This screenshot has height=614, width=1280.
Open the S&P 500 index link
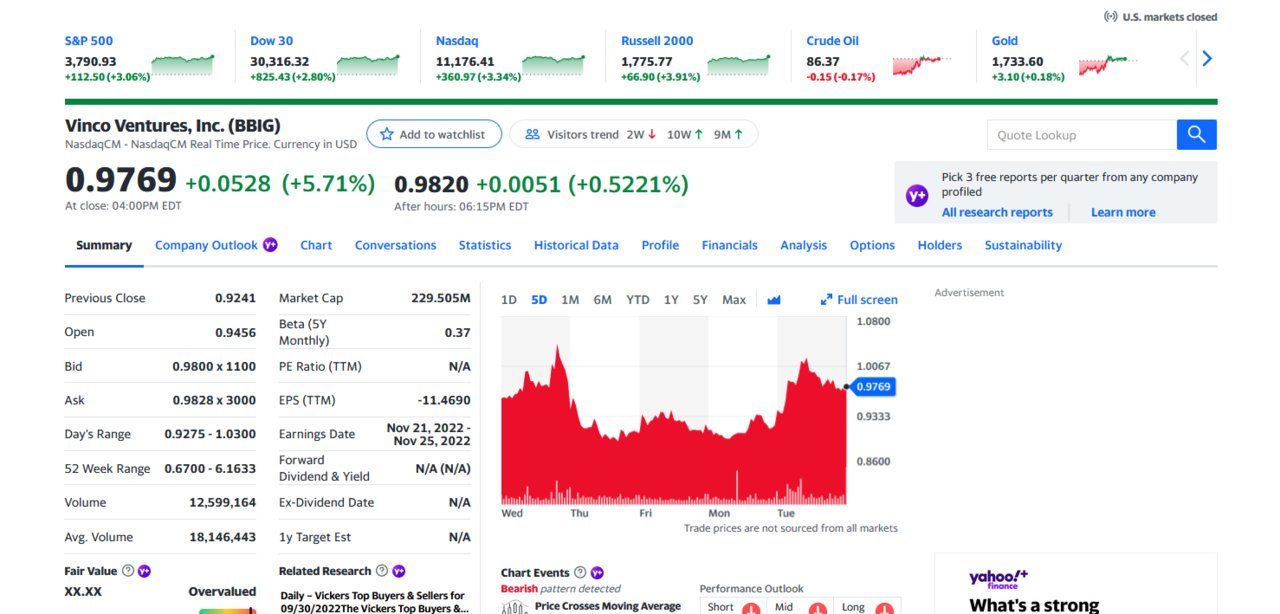89,41
